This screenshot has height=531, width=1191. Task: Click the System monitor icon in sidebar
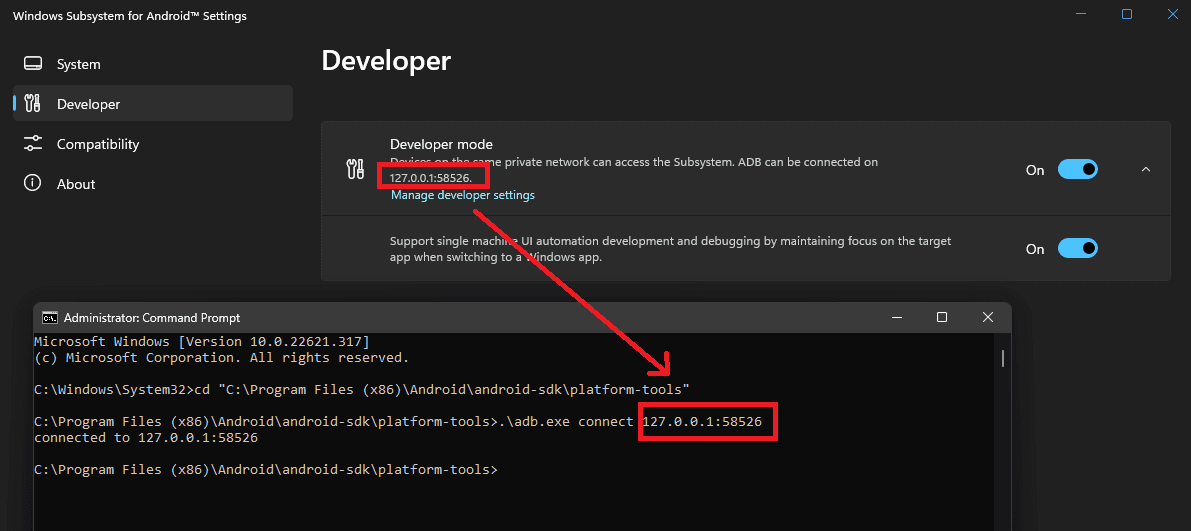(x=32, y=64)
